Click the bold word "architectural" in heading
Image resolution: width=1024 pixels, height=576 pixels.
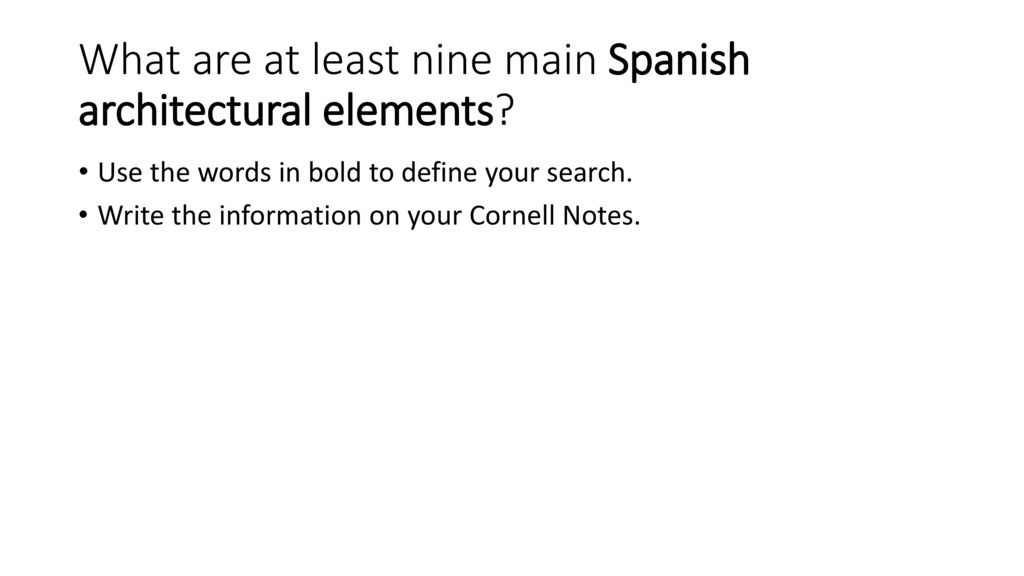(195, 110)
